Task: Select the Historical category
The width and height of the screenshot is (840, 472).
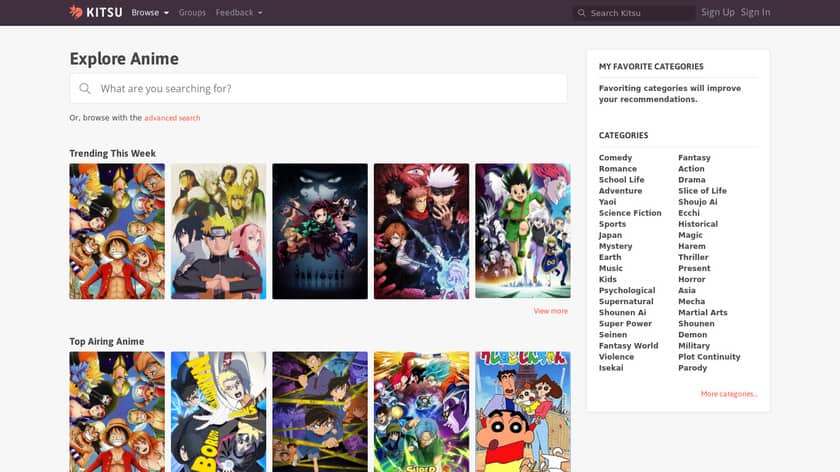Action: click(x=698, y=224)
